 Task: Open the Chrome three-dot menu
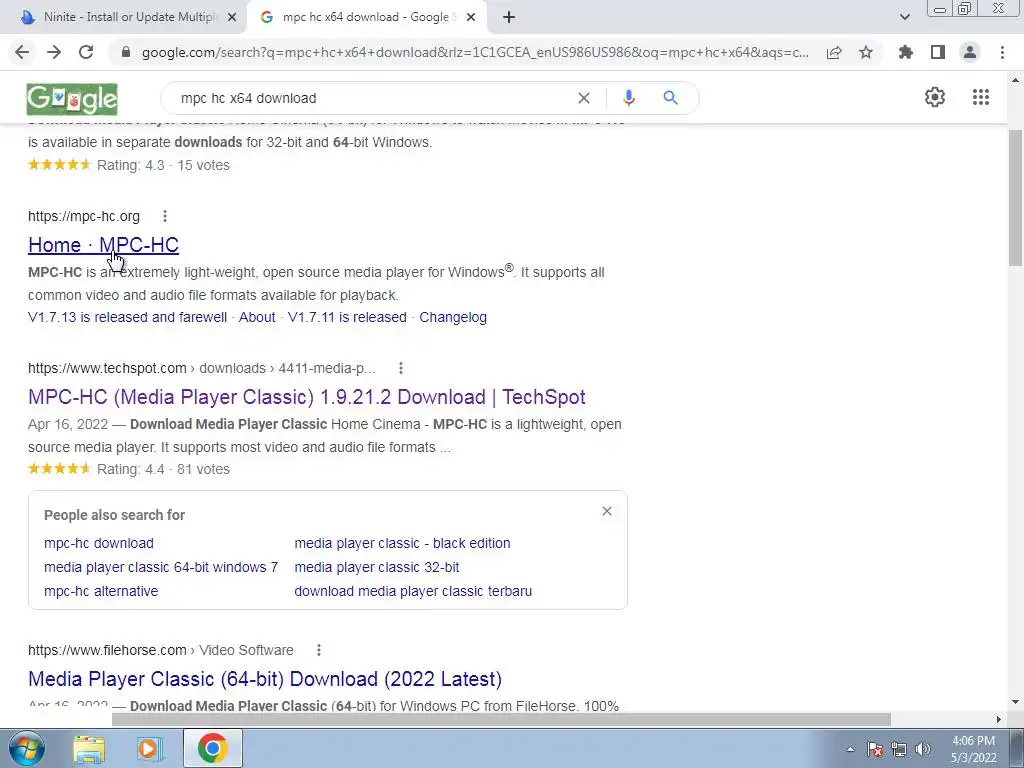[1002, 52]
